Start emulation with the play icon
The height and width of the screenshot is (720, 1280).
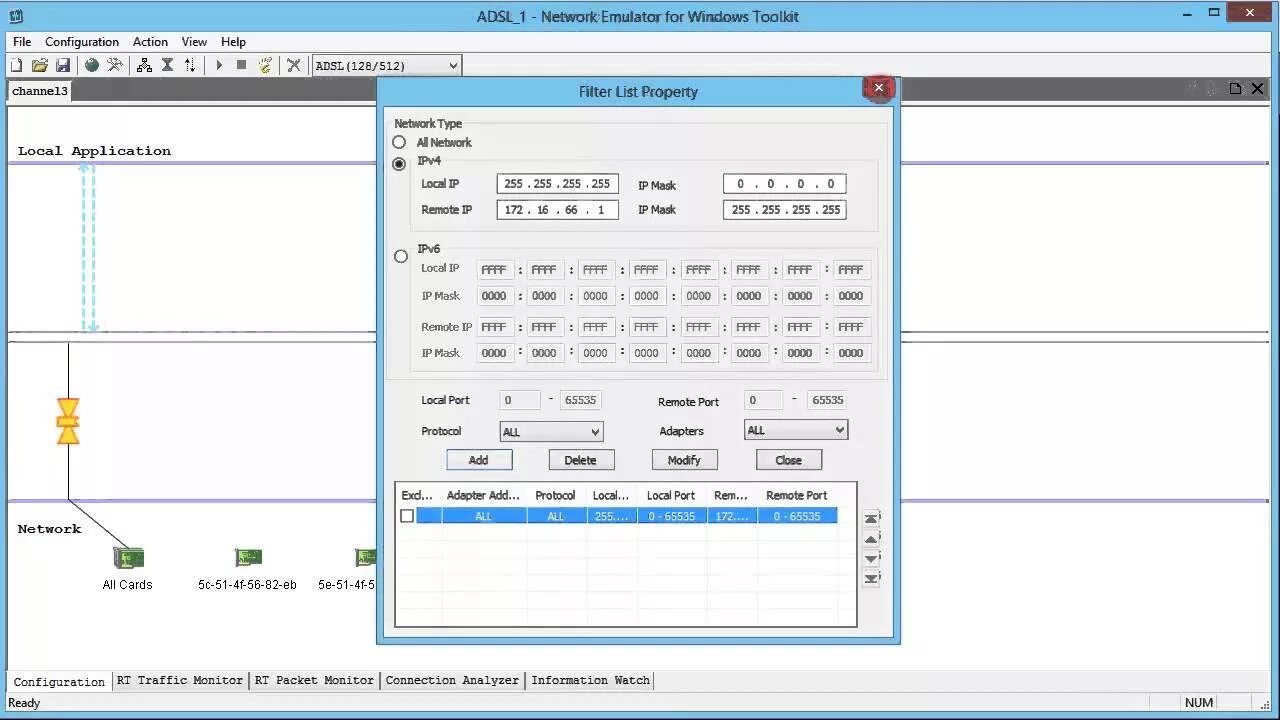(x=219, y=65)
